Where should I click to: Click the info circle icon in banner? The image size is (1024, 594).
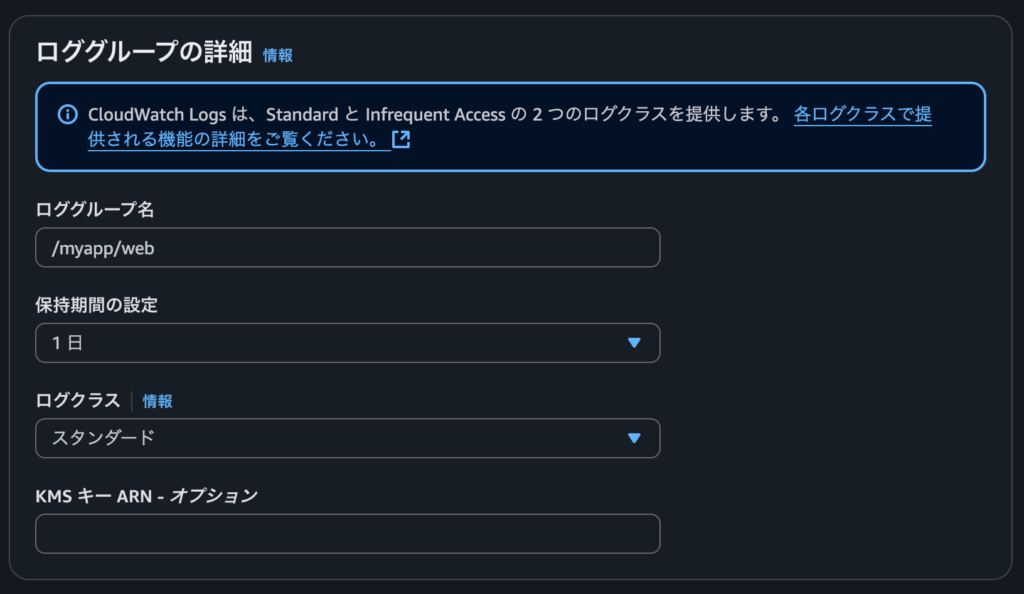[x=67, y=115]
